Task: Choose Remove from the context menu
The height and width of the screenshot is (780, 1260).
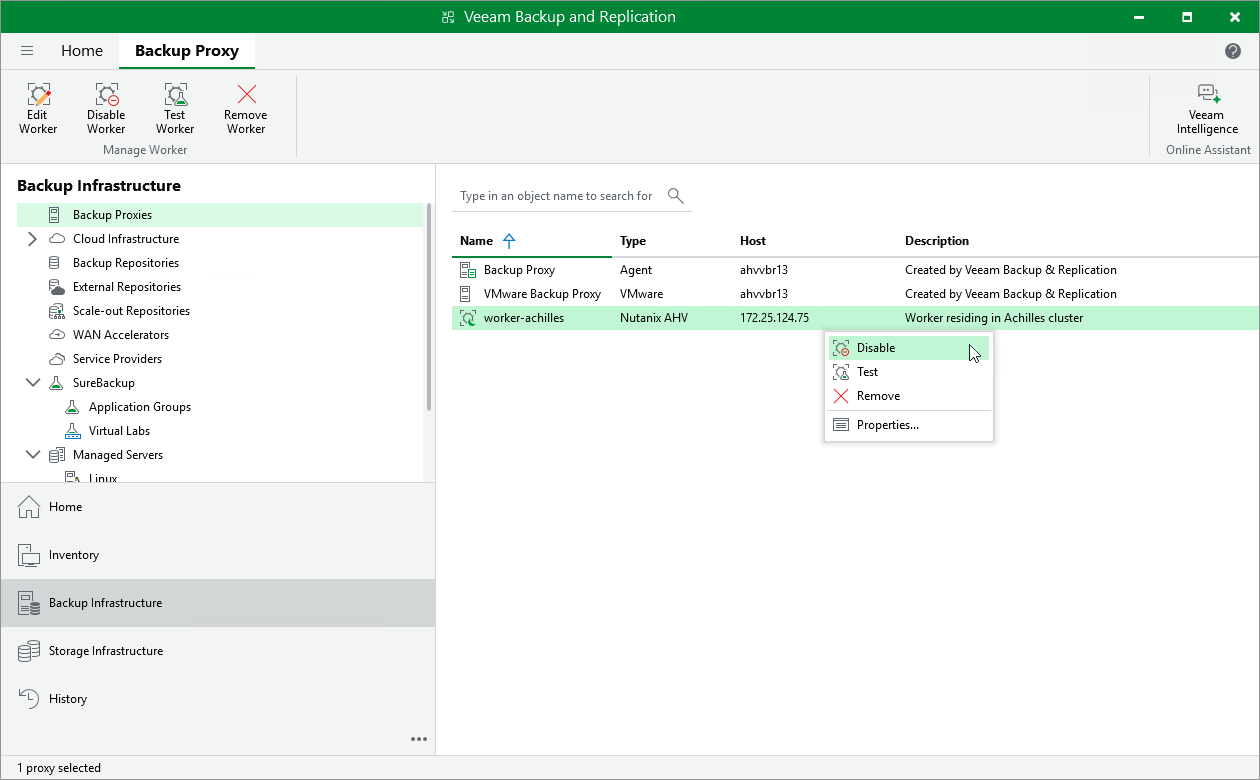Action: coord(909,396)
